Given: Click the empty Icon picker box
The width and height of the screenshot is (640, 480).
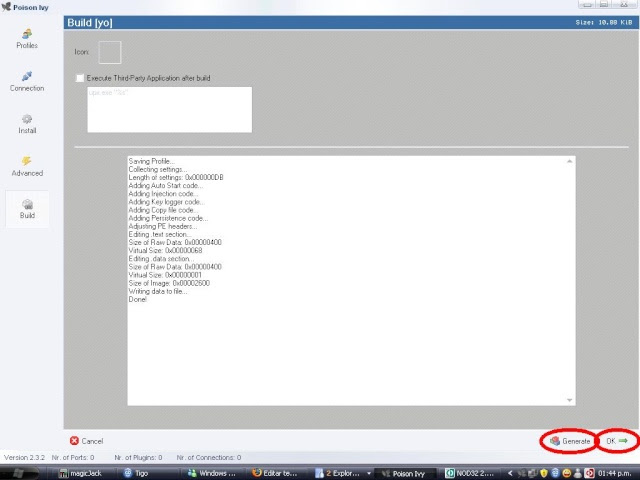Looking at the screenshot, I should [x=110, y=52].
